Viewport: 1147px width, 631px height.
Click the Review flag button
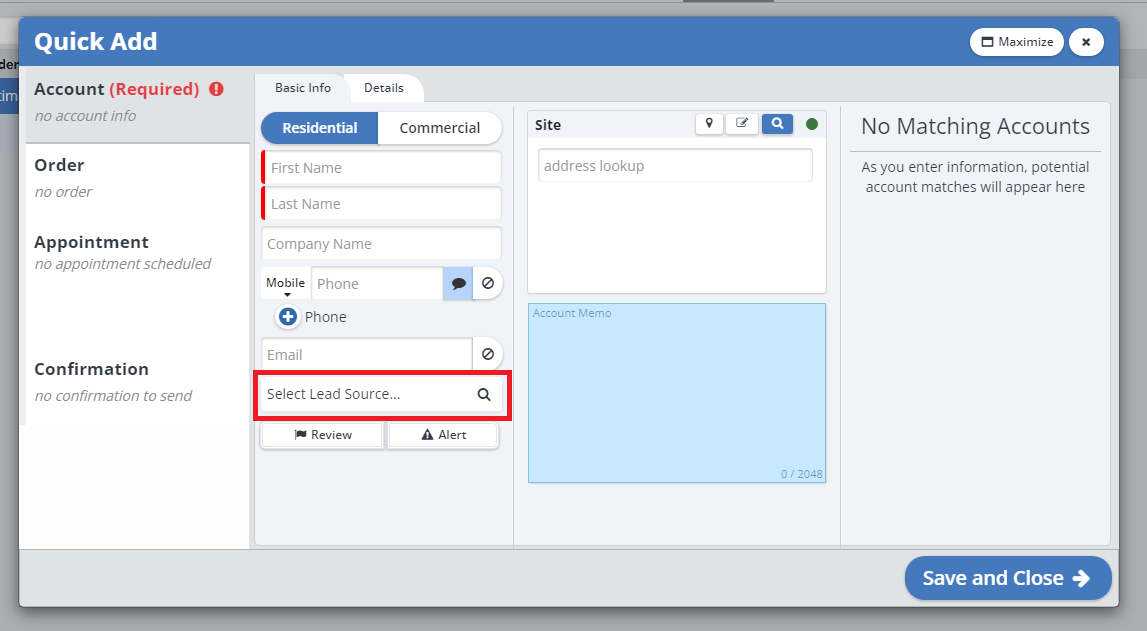coord(322,435)
